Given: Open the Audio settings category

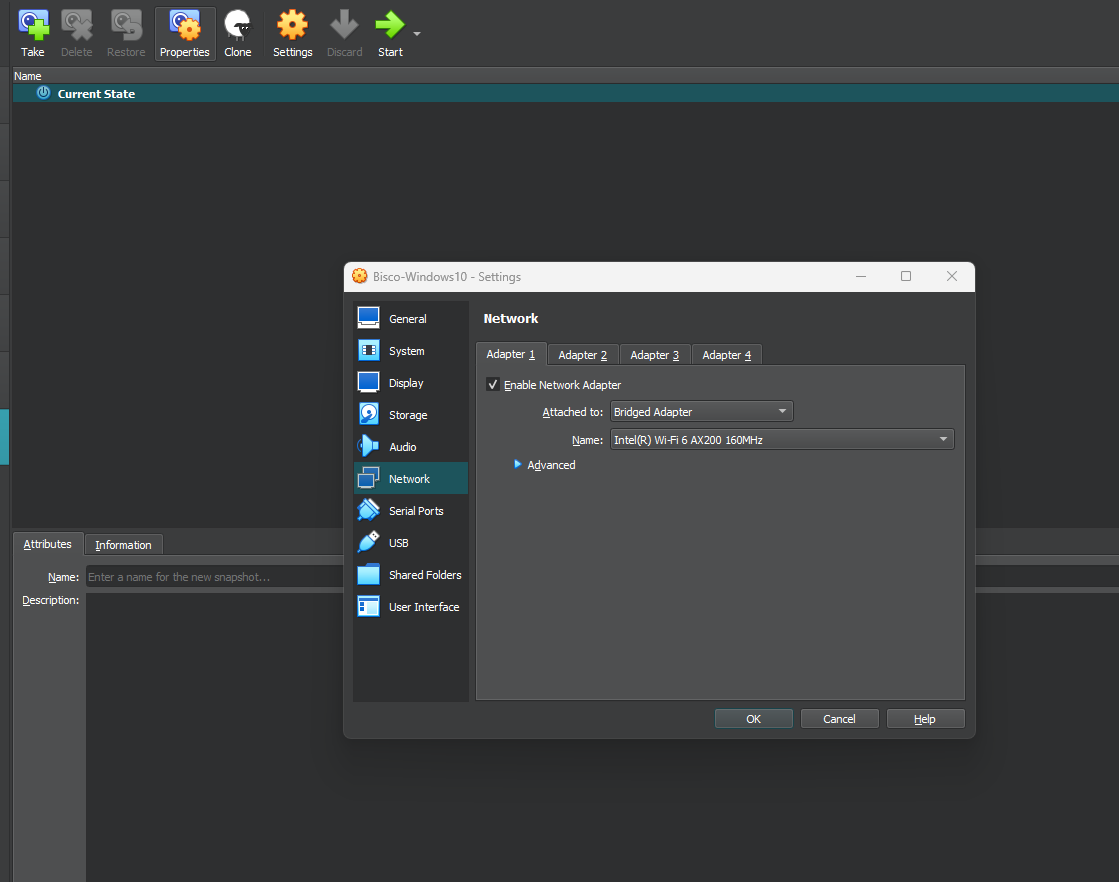Looking at the screenshot, I should point(403,447).
